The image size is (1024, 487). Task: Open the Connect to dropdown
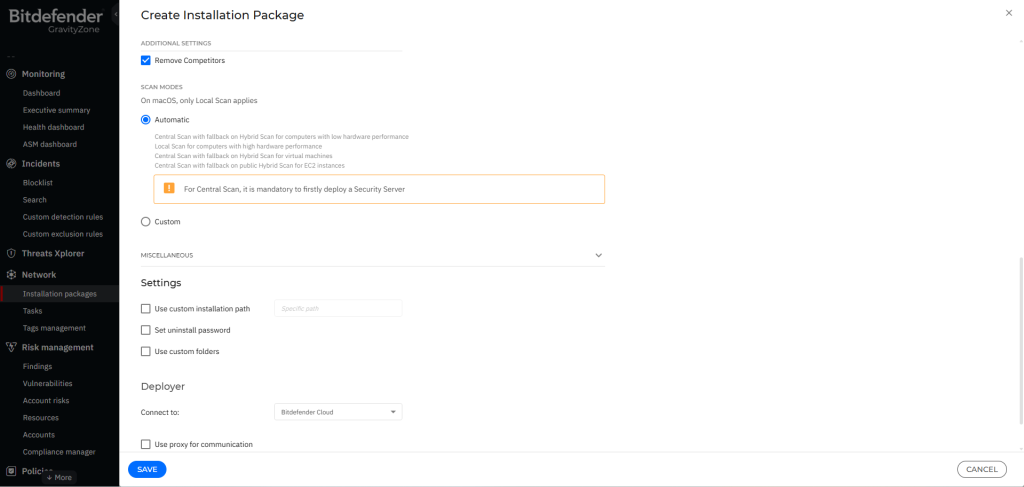click(338, 412)
